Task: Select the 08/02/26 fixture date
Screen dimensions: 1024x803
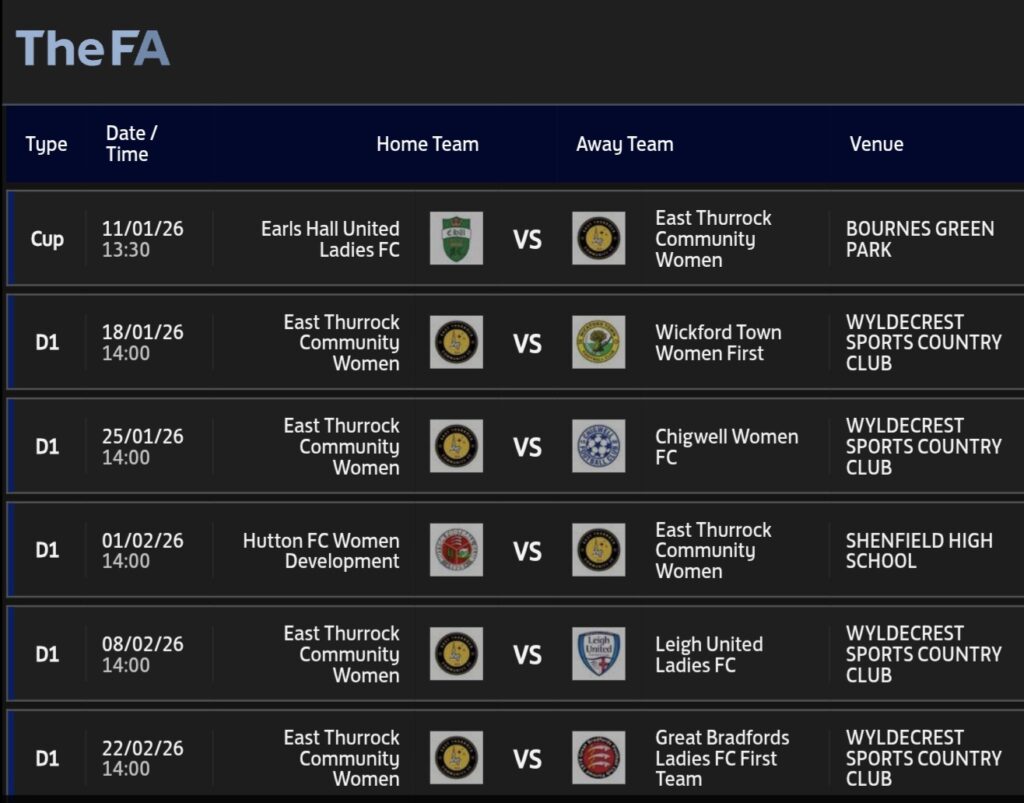Action: tap(142, 644)
